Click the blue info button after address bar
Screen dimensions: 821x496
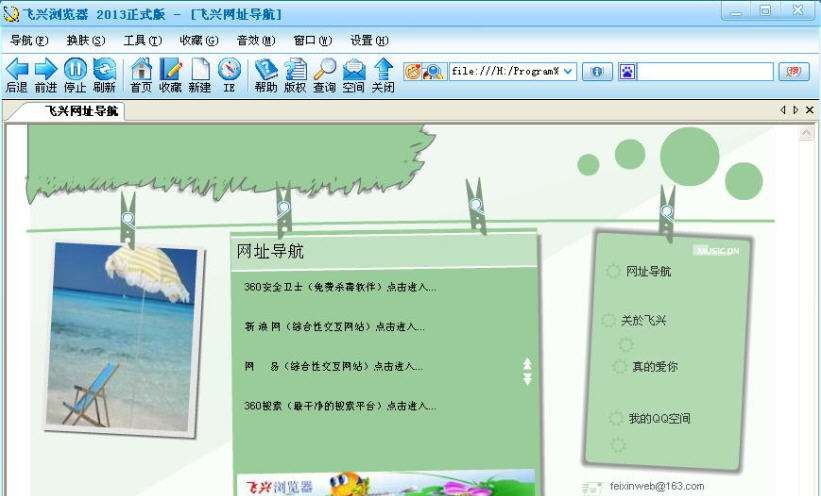597,71
